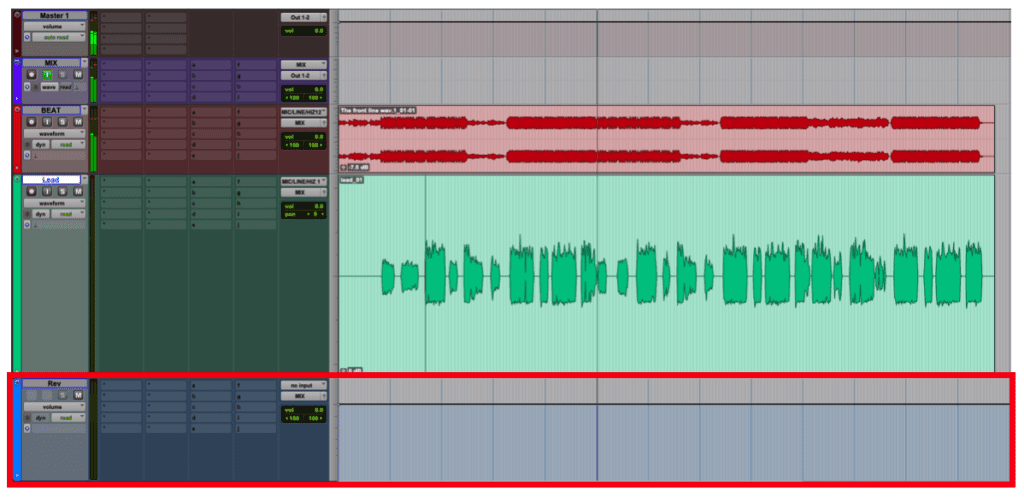Click the dyn button on Rev track
1024x497 pixels.
coord(41,417)
